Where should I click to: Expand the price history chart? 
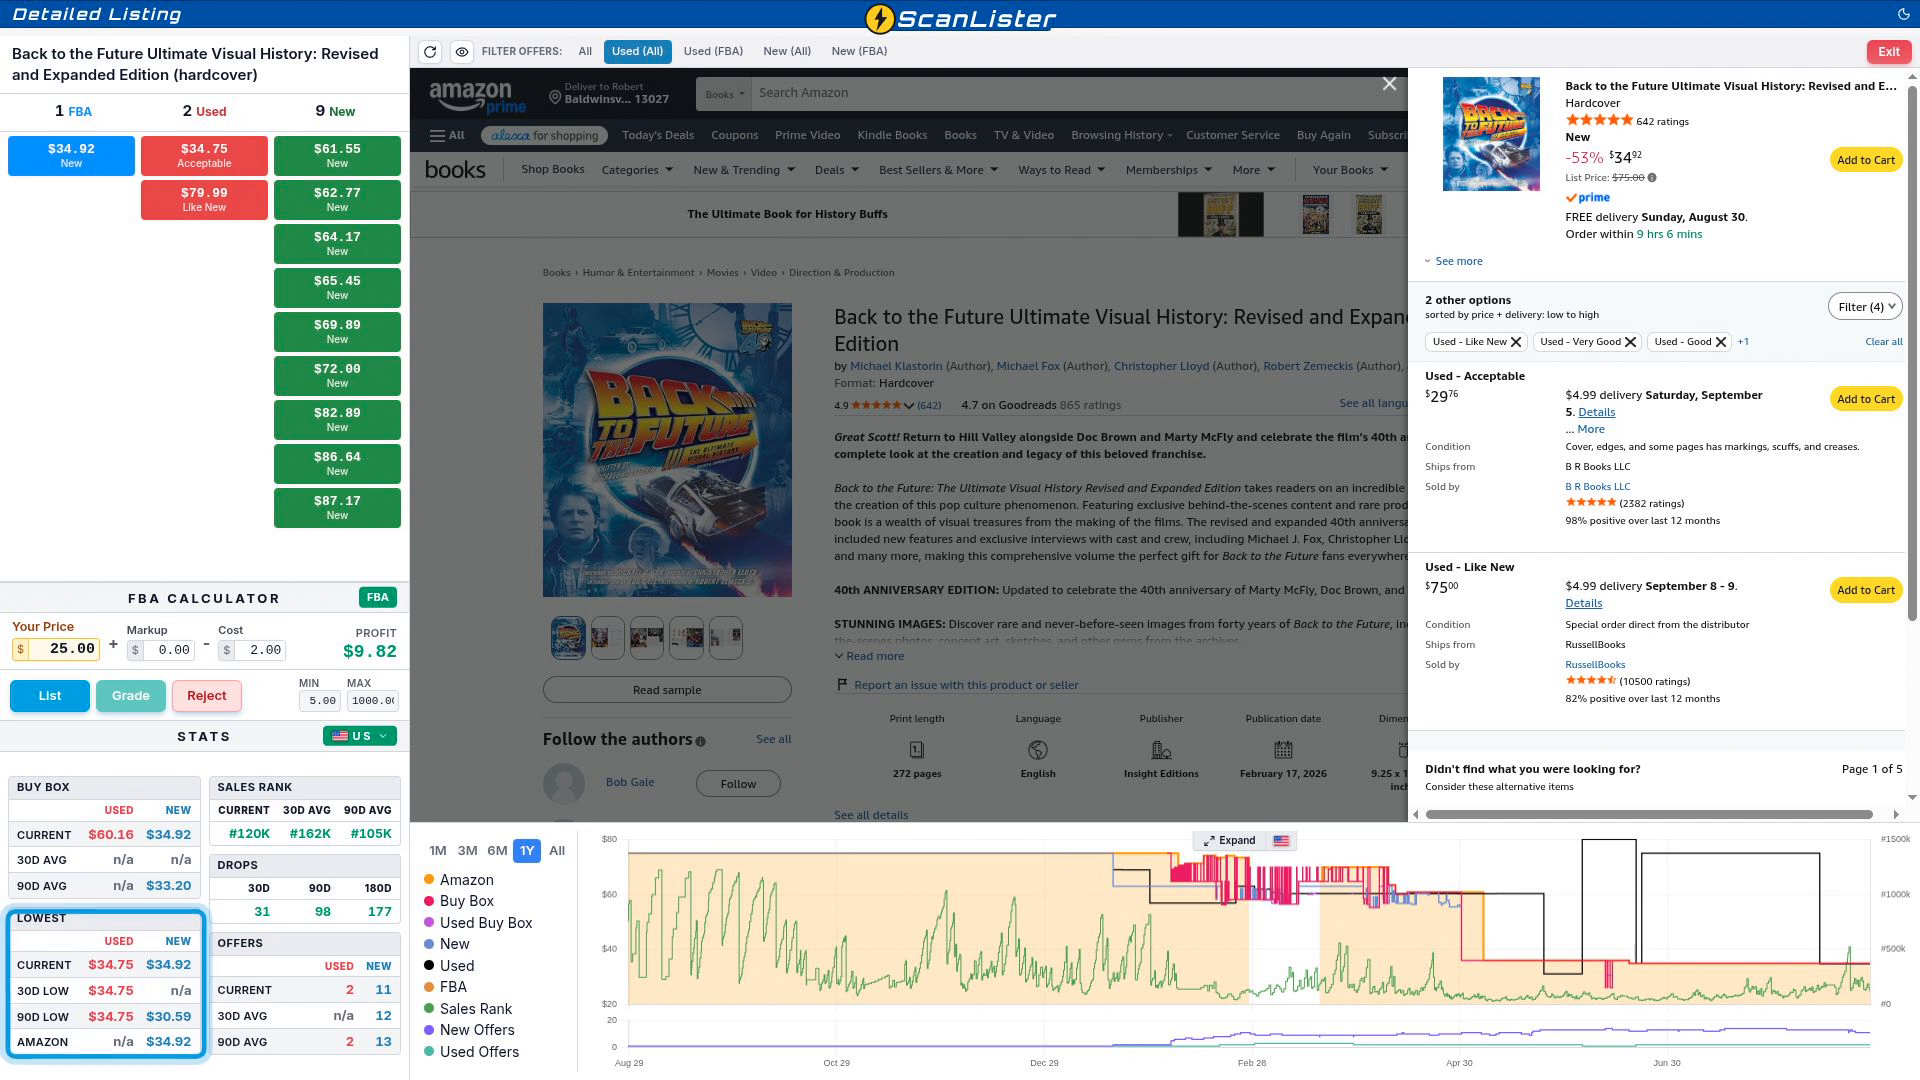pos(1229,841)
